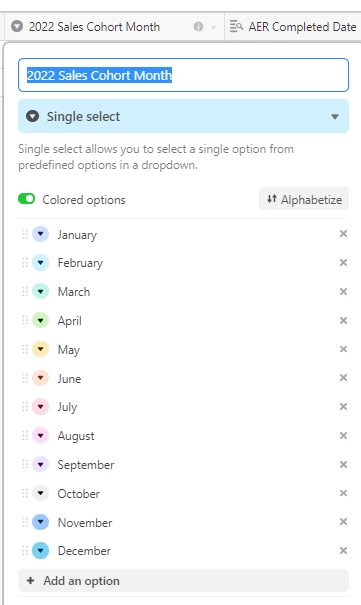
Task: Click the Alphabetize button
Action: pos(304,199)
